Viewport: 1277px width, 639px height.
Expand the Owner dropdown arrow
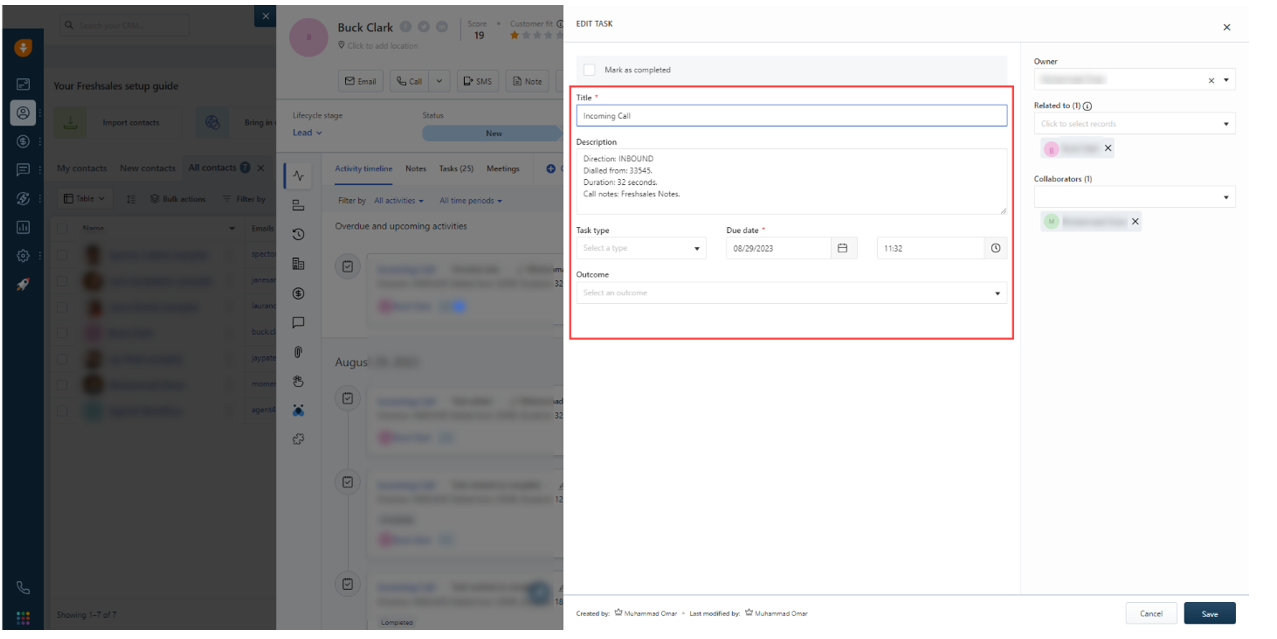point(1227,80)
